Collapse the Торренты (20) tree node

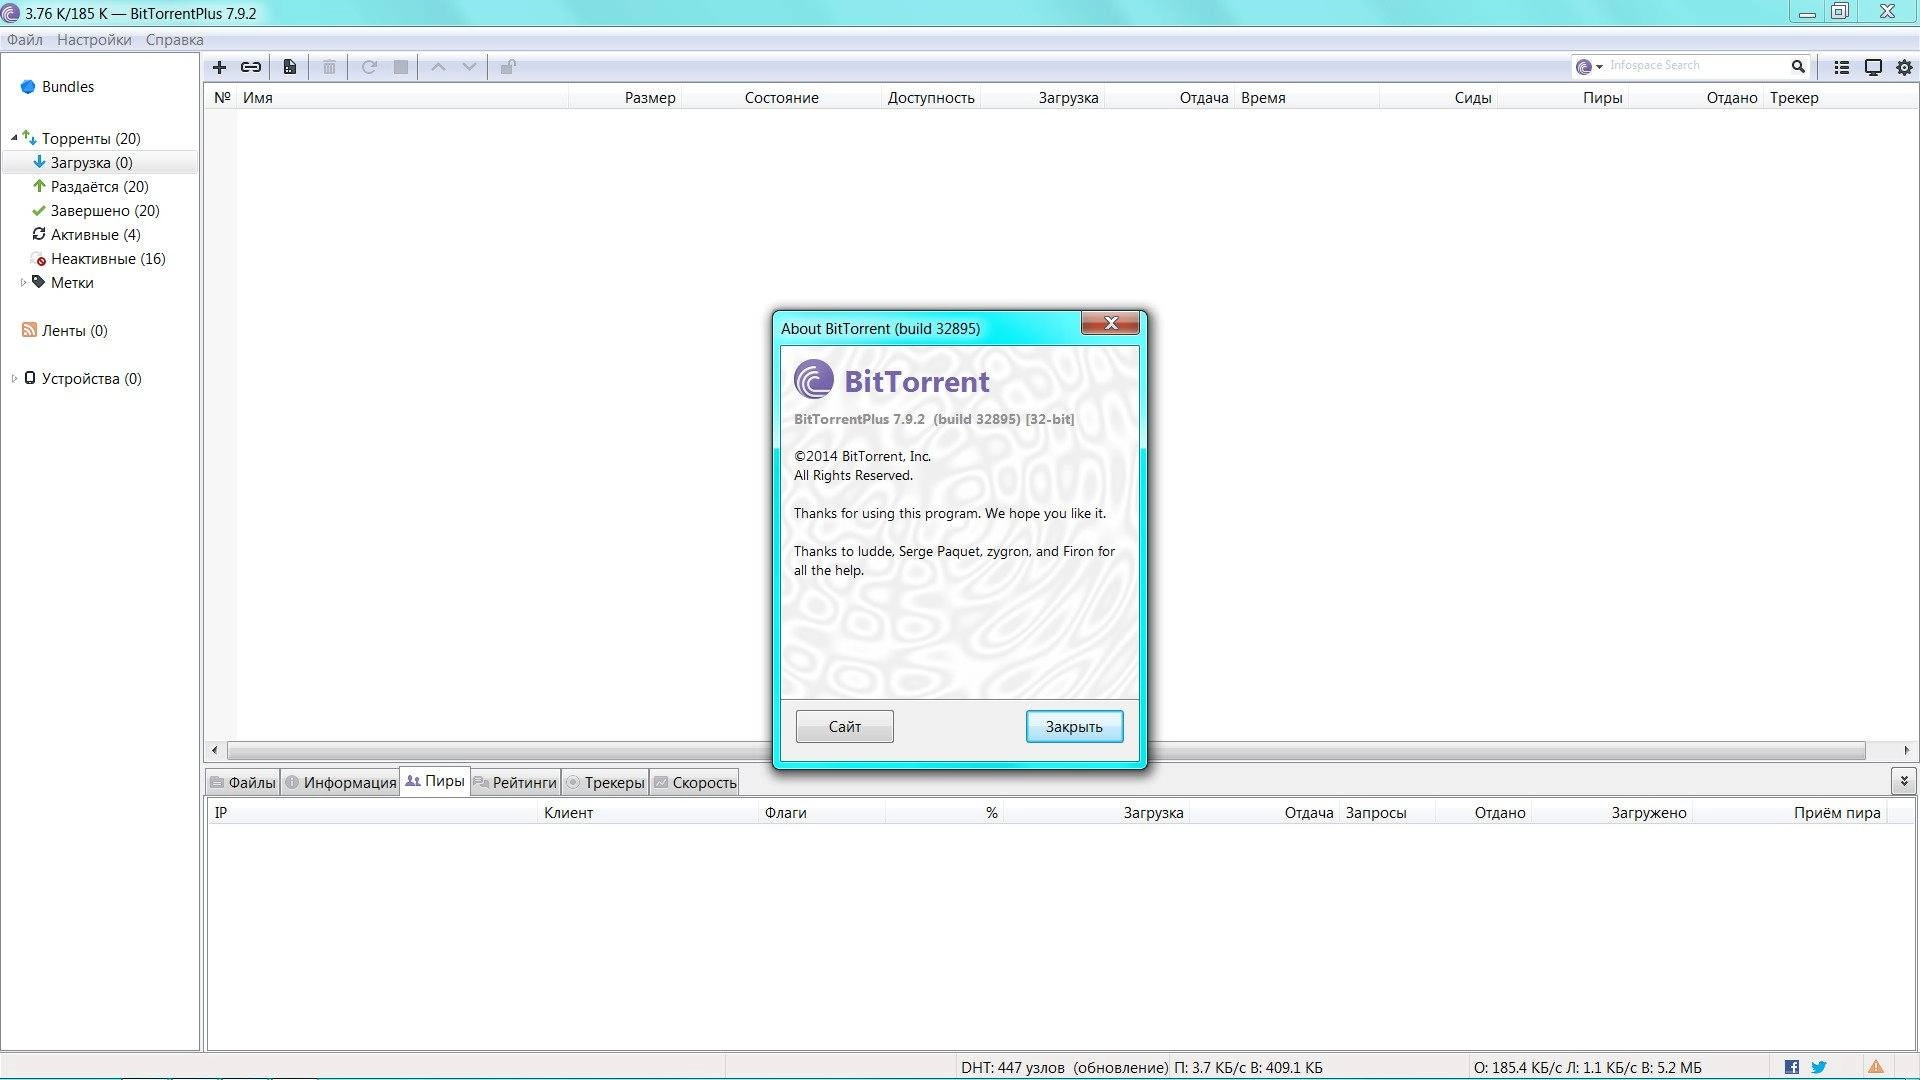14,138
